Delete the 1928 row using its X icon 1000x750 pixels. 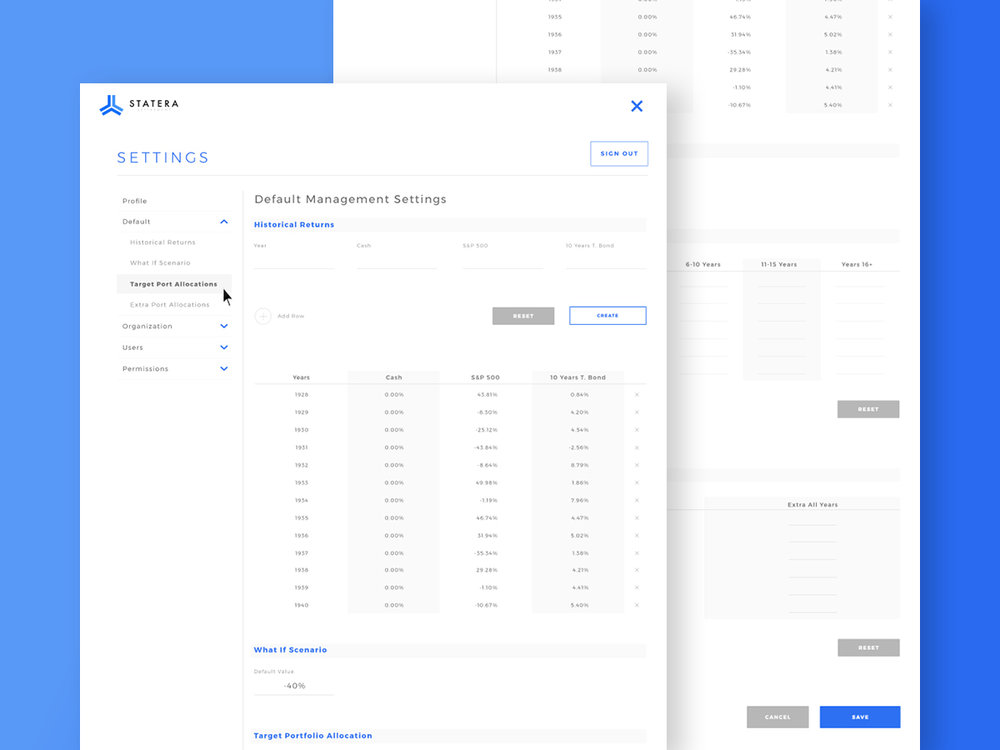point(637,395)
